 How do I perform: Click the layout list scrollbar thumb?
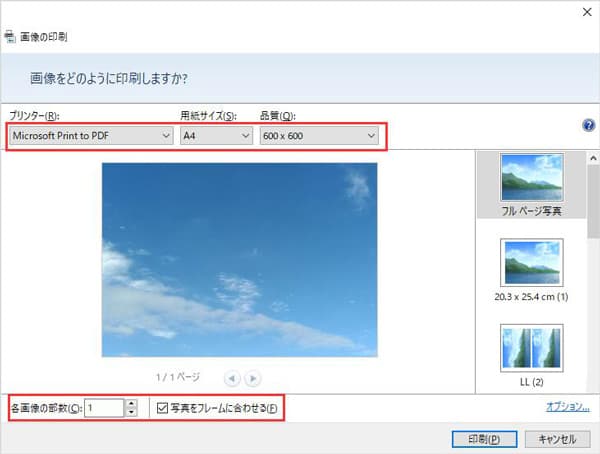[593, 201]
